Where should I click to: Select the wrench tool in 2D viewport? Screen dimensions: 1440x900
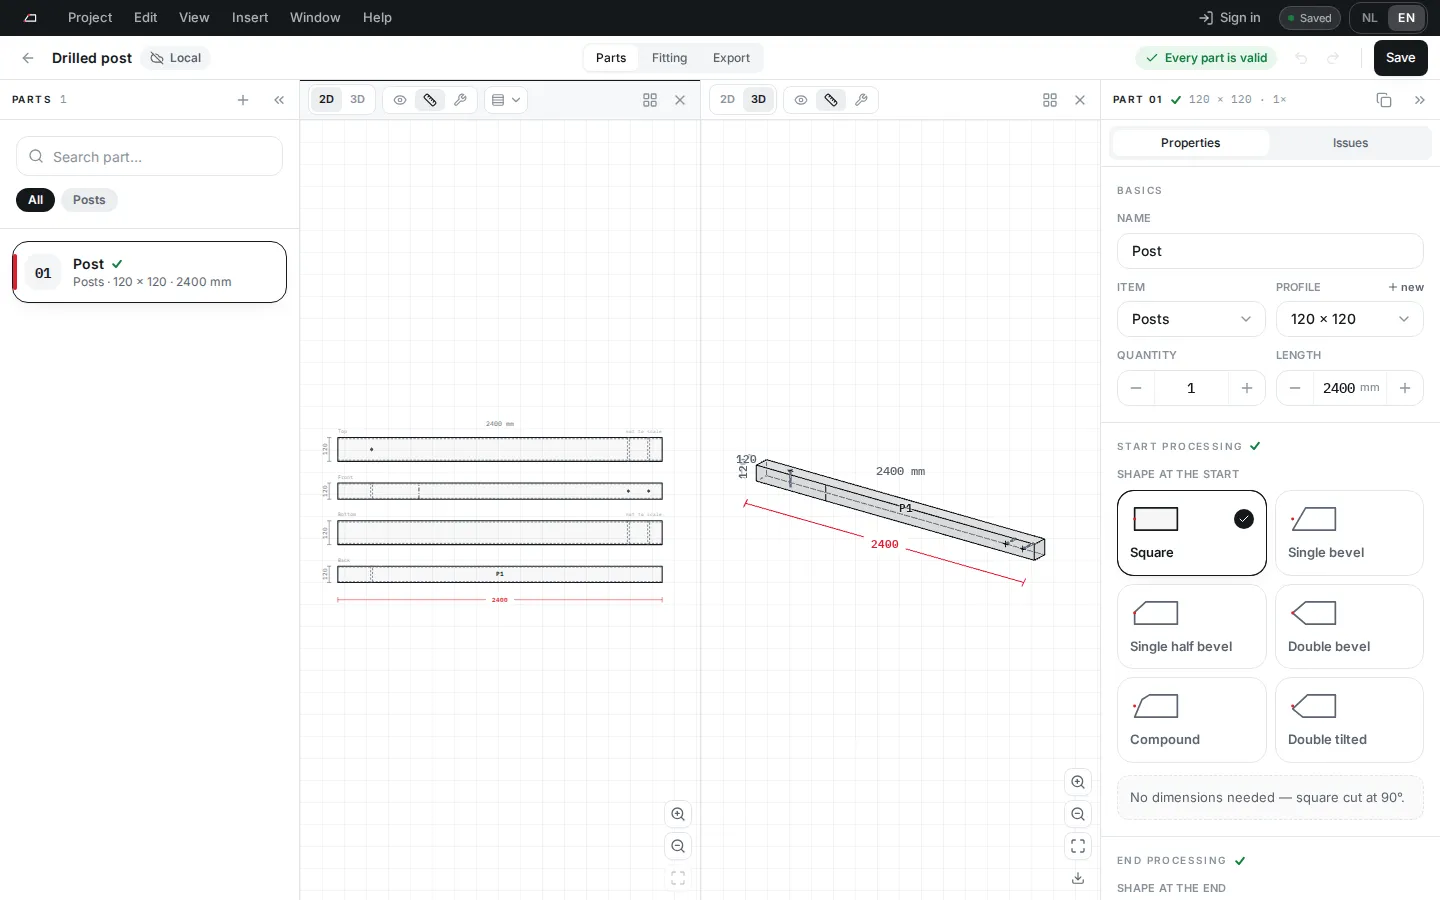[460, 100]
